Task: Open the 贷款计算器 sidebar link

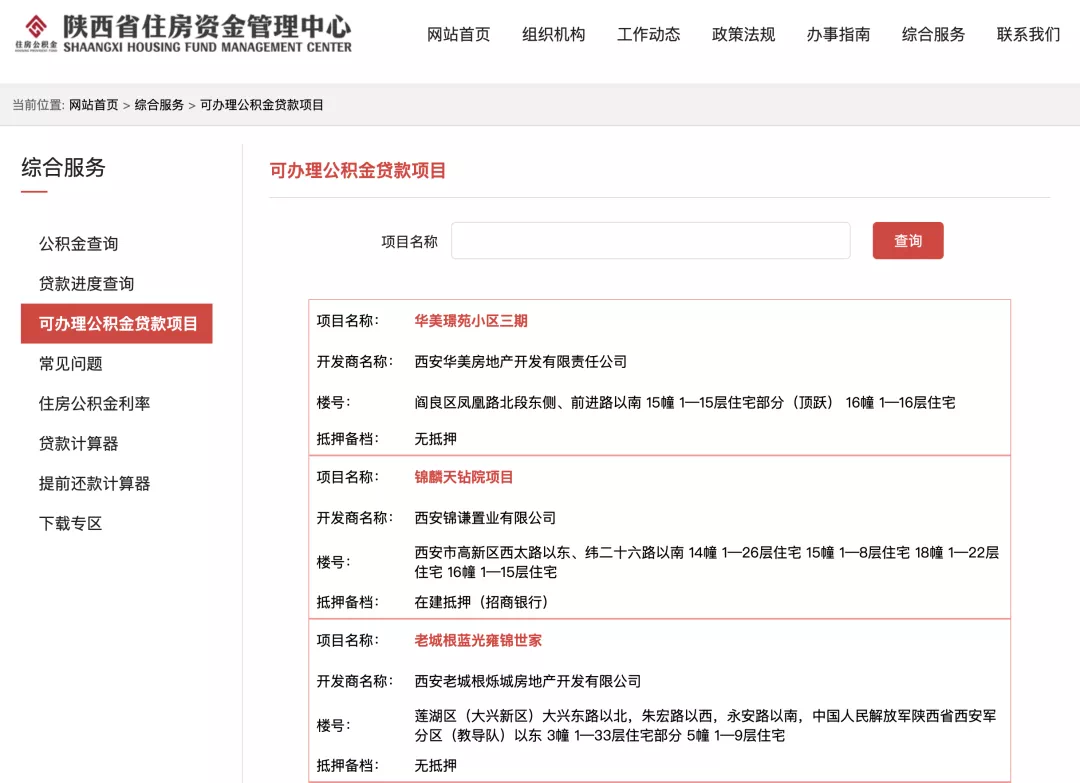Action: point(78,444)
